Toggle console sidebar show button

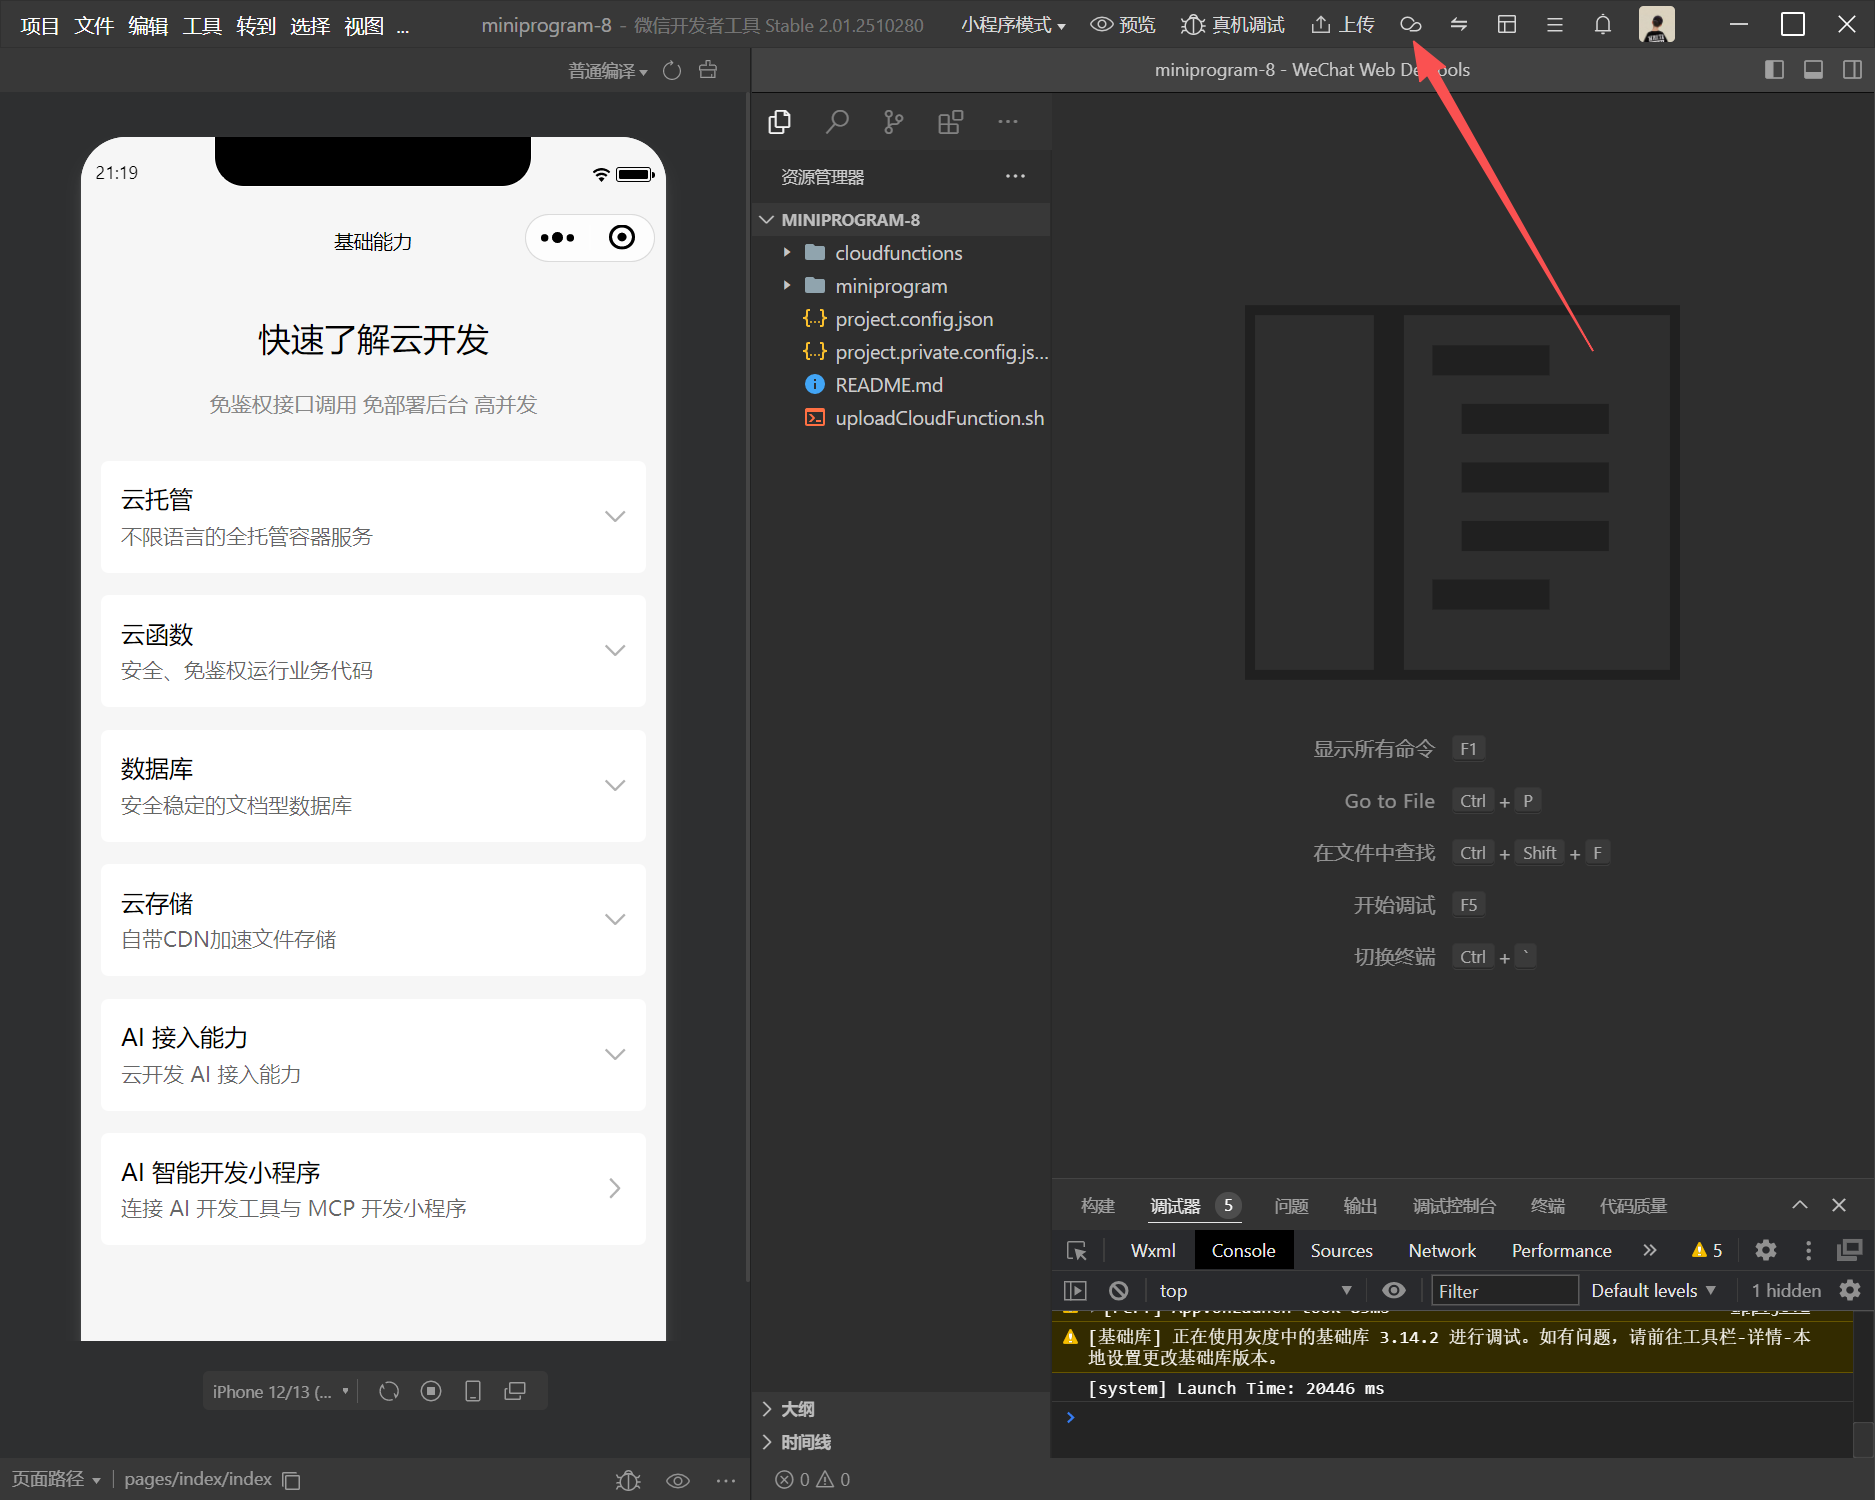(x=1075, y=1291)
